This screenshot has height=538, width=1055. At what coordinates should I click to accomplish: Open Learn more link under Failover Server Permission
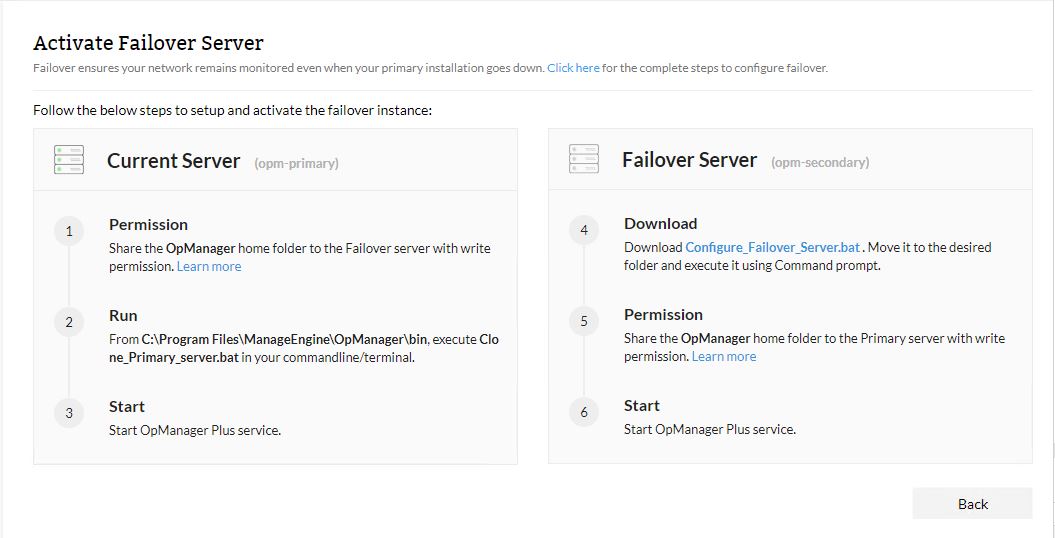[724, 356]
